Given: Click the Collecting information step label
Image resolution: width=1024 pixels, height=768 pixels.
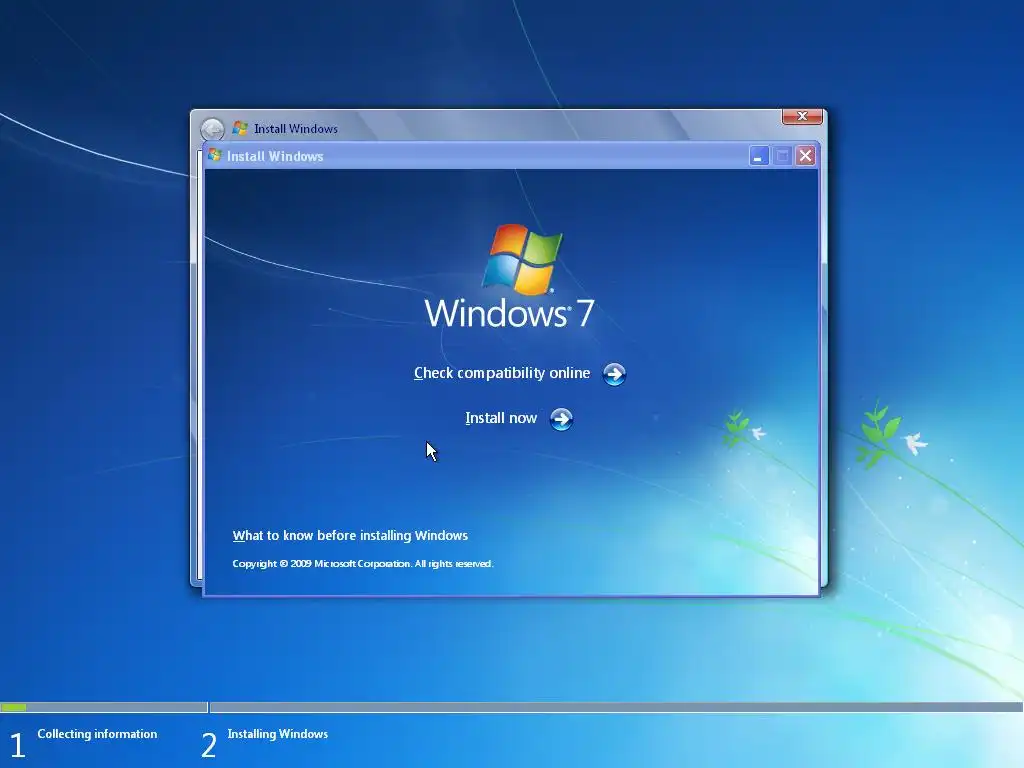Looking at the screenshot, I should [x=97, y=734].
